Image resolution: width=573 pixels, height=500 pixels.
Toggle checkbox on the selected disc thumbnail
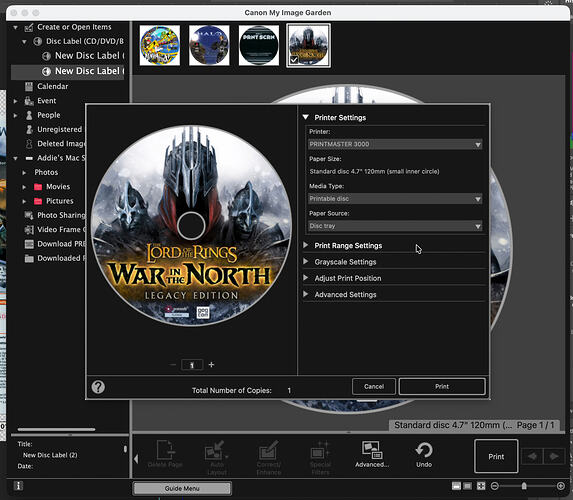click(294, 60)
